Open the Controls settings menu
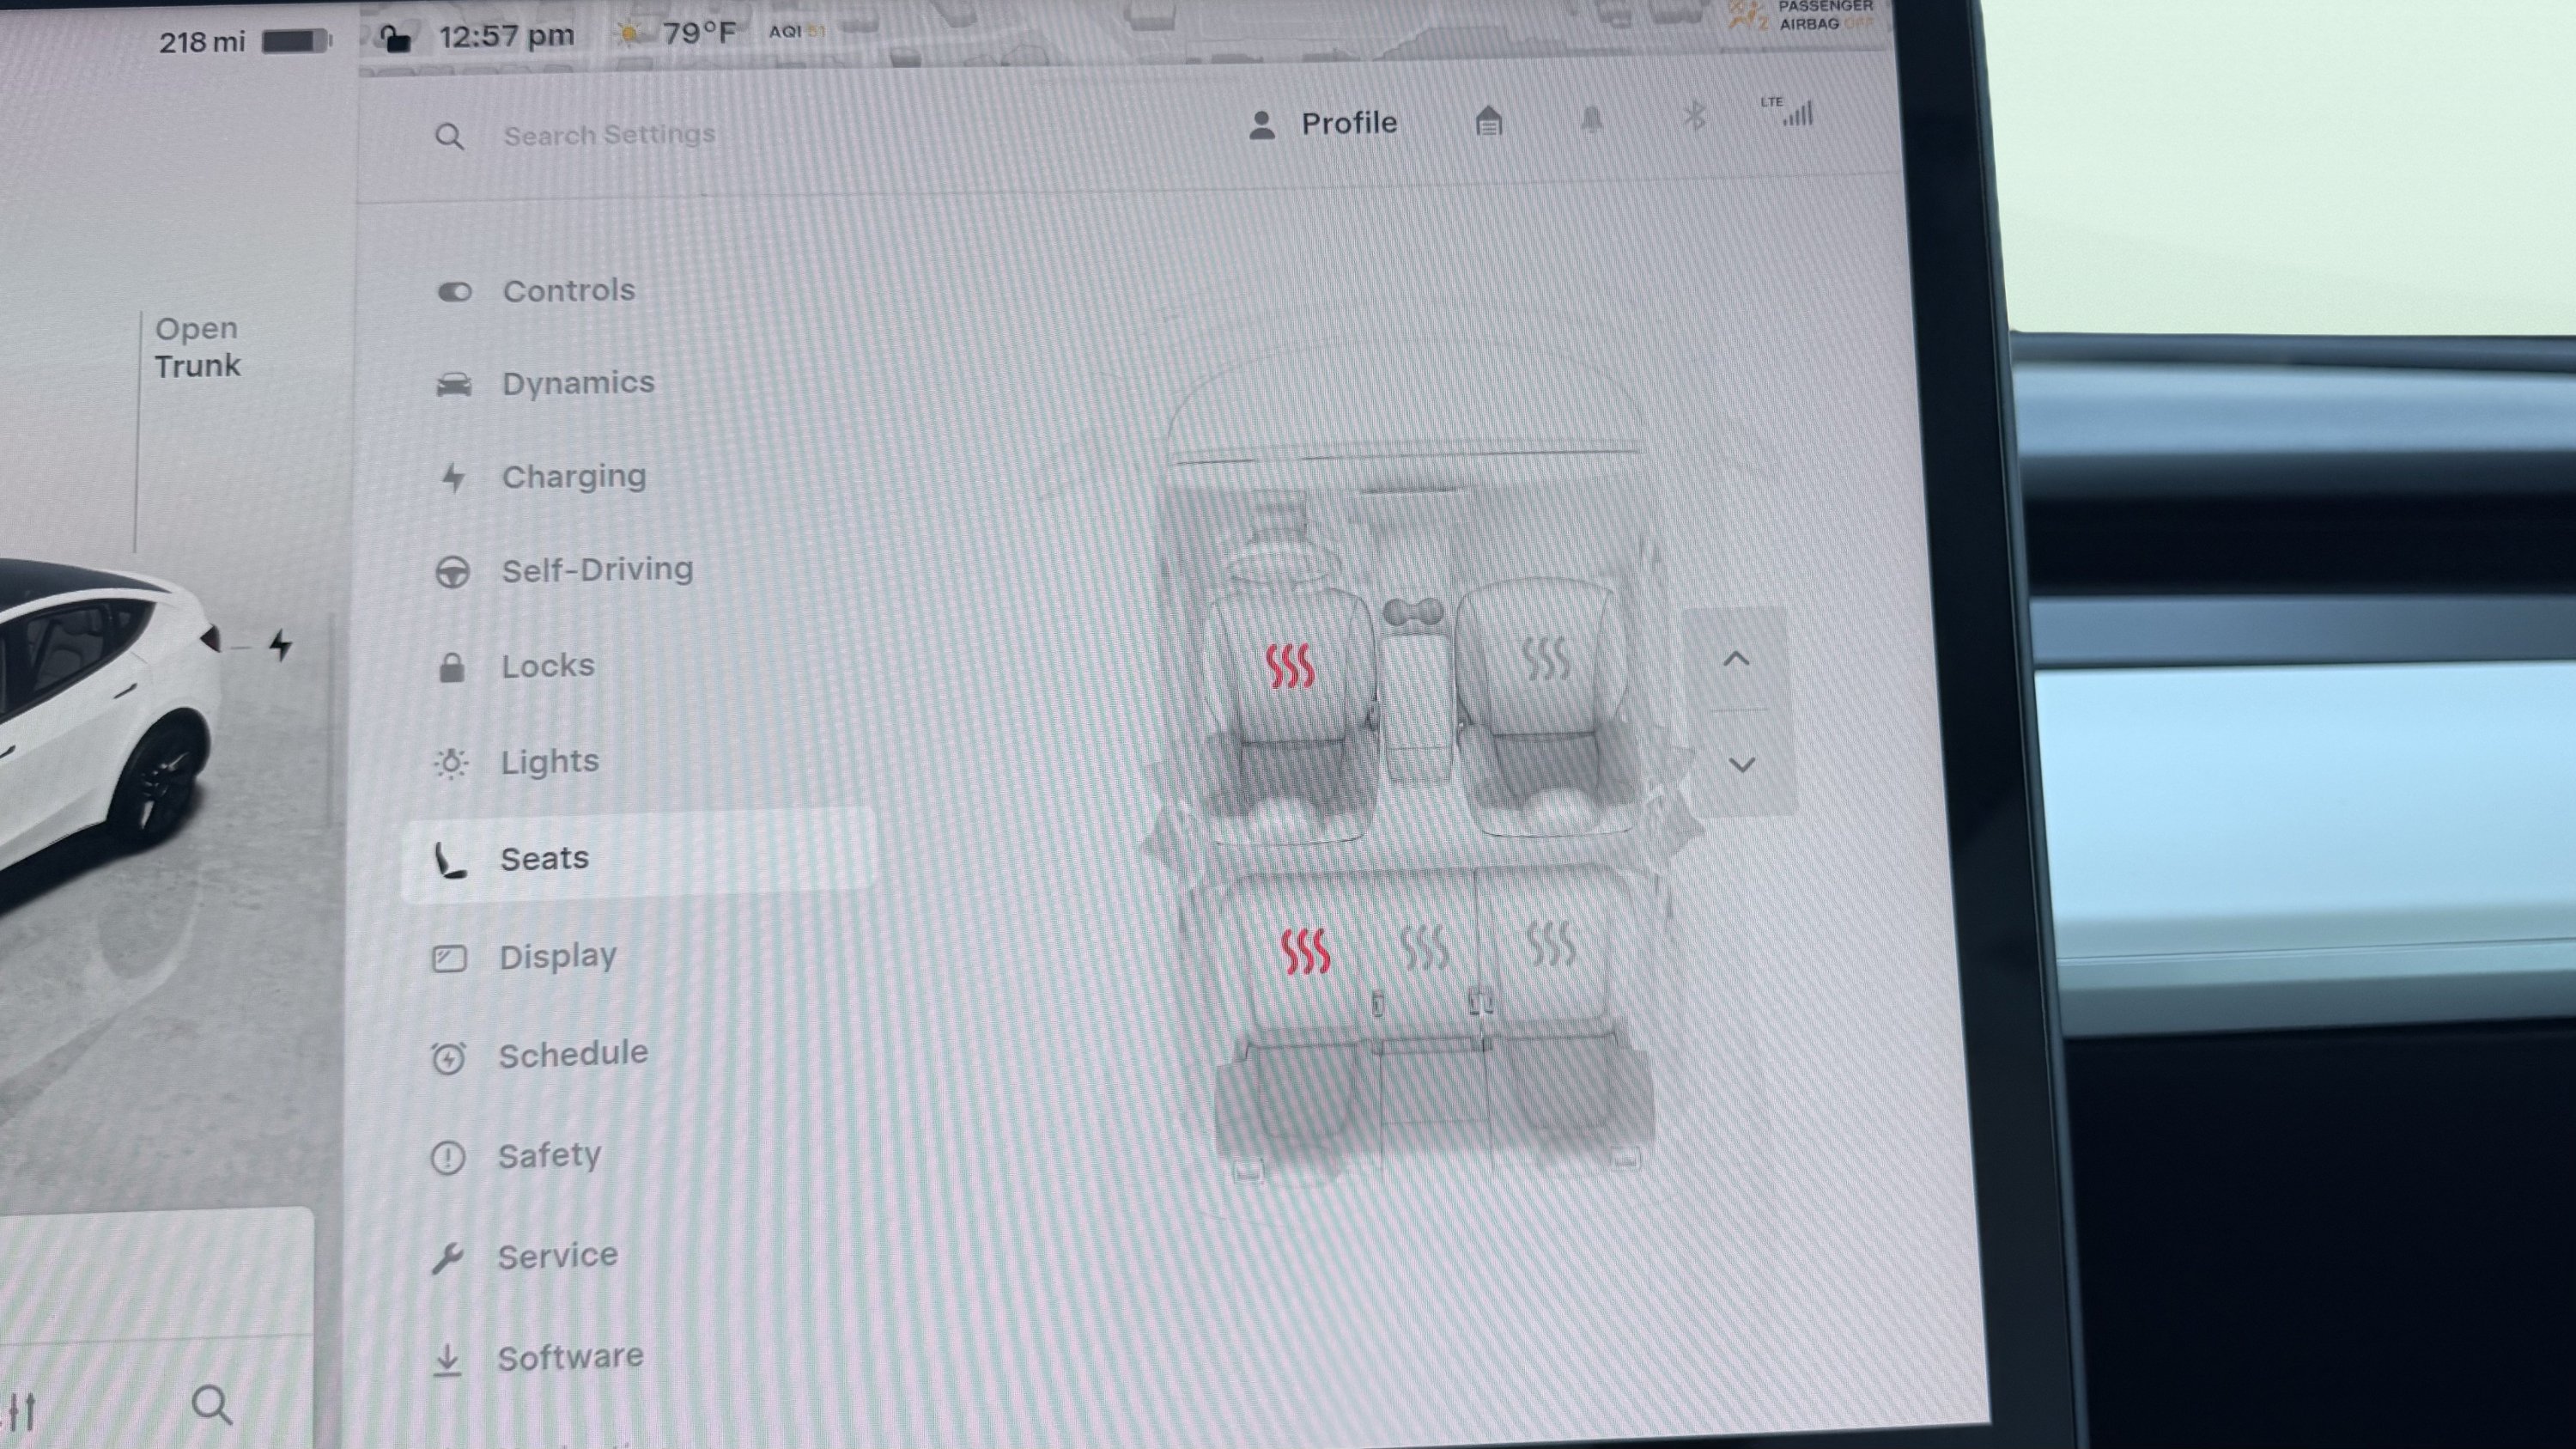 tap(537, 291)
